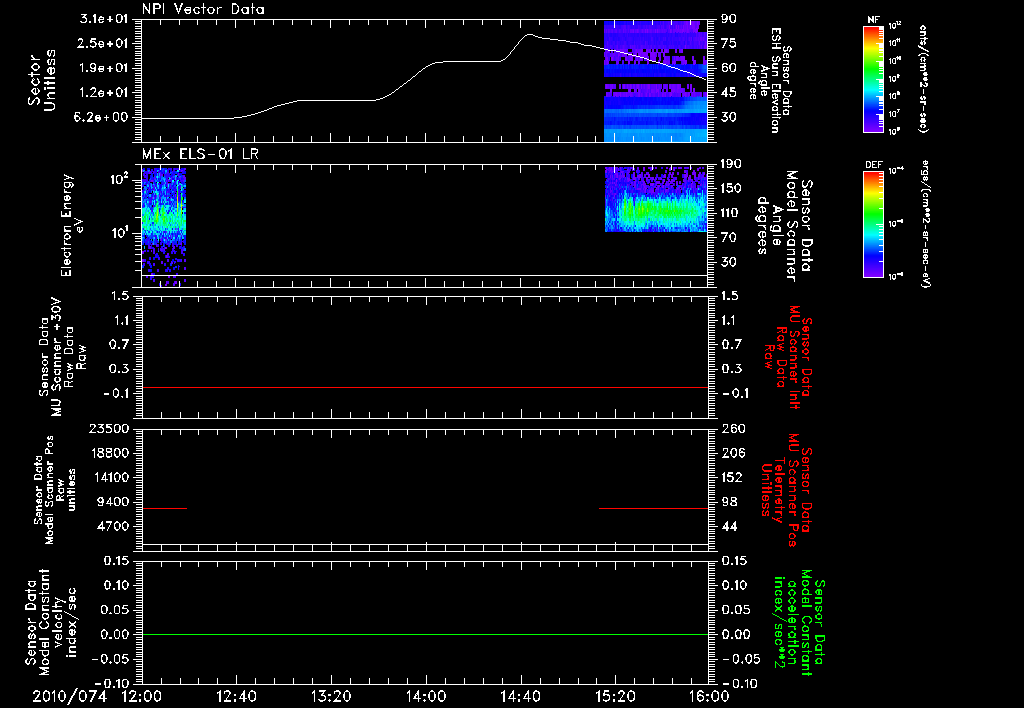Click the 1.2e+01 sector tick value
The image size is (1024, 708).
coord(103,93)
